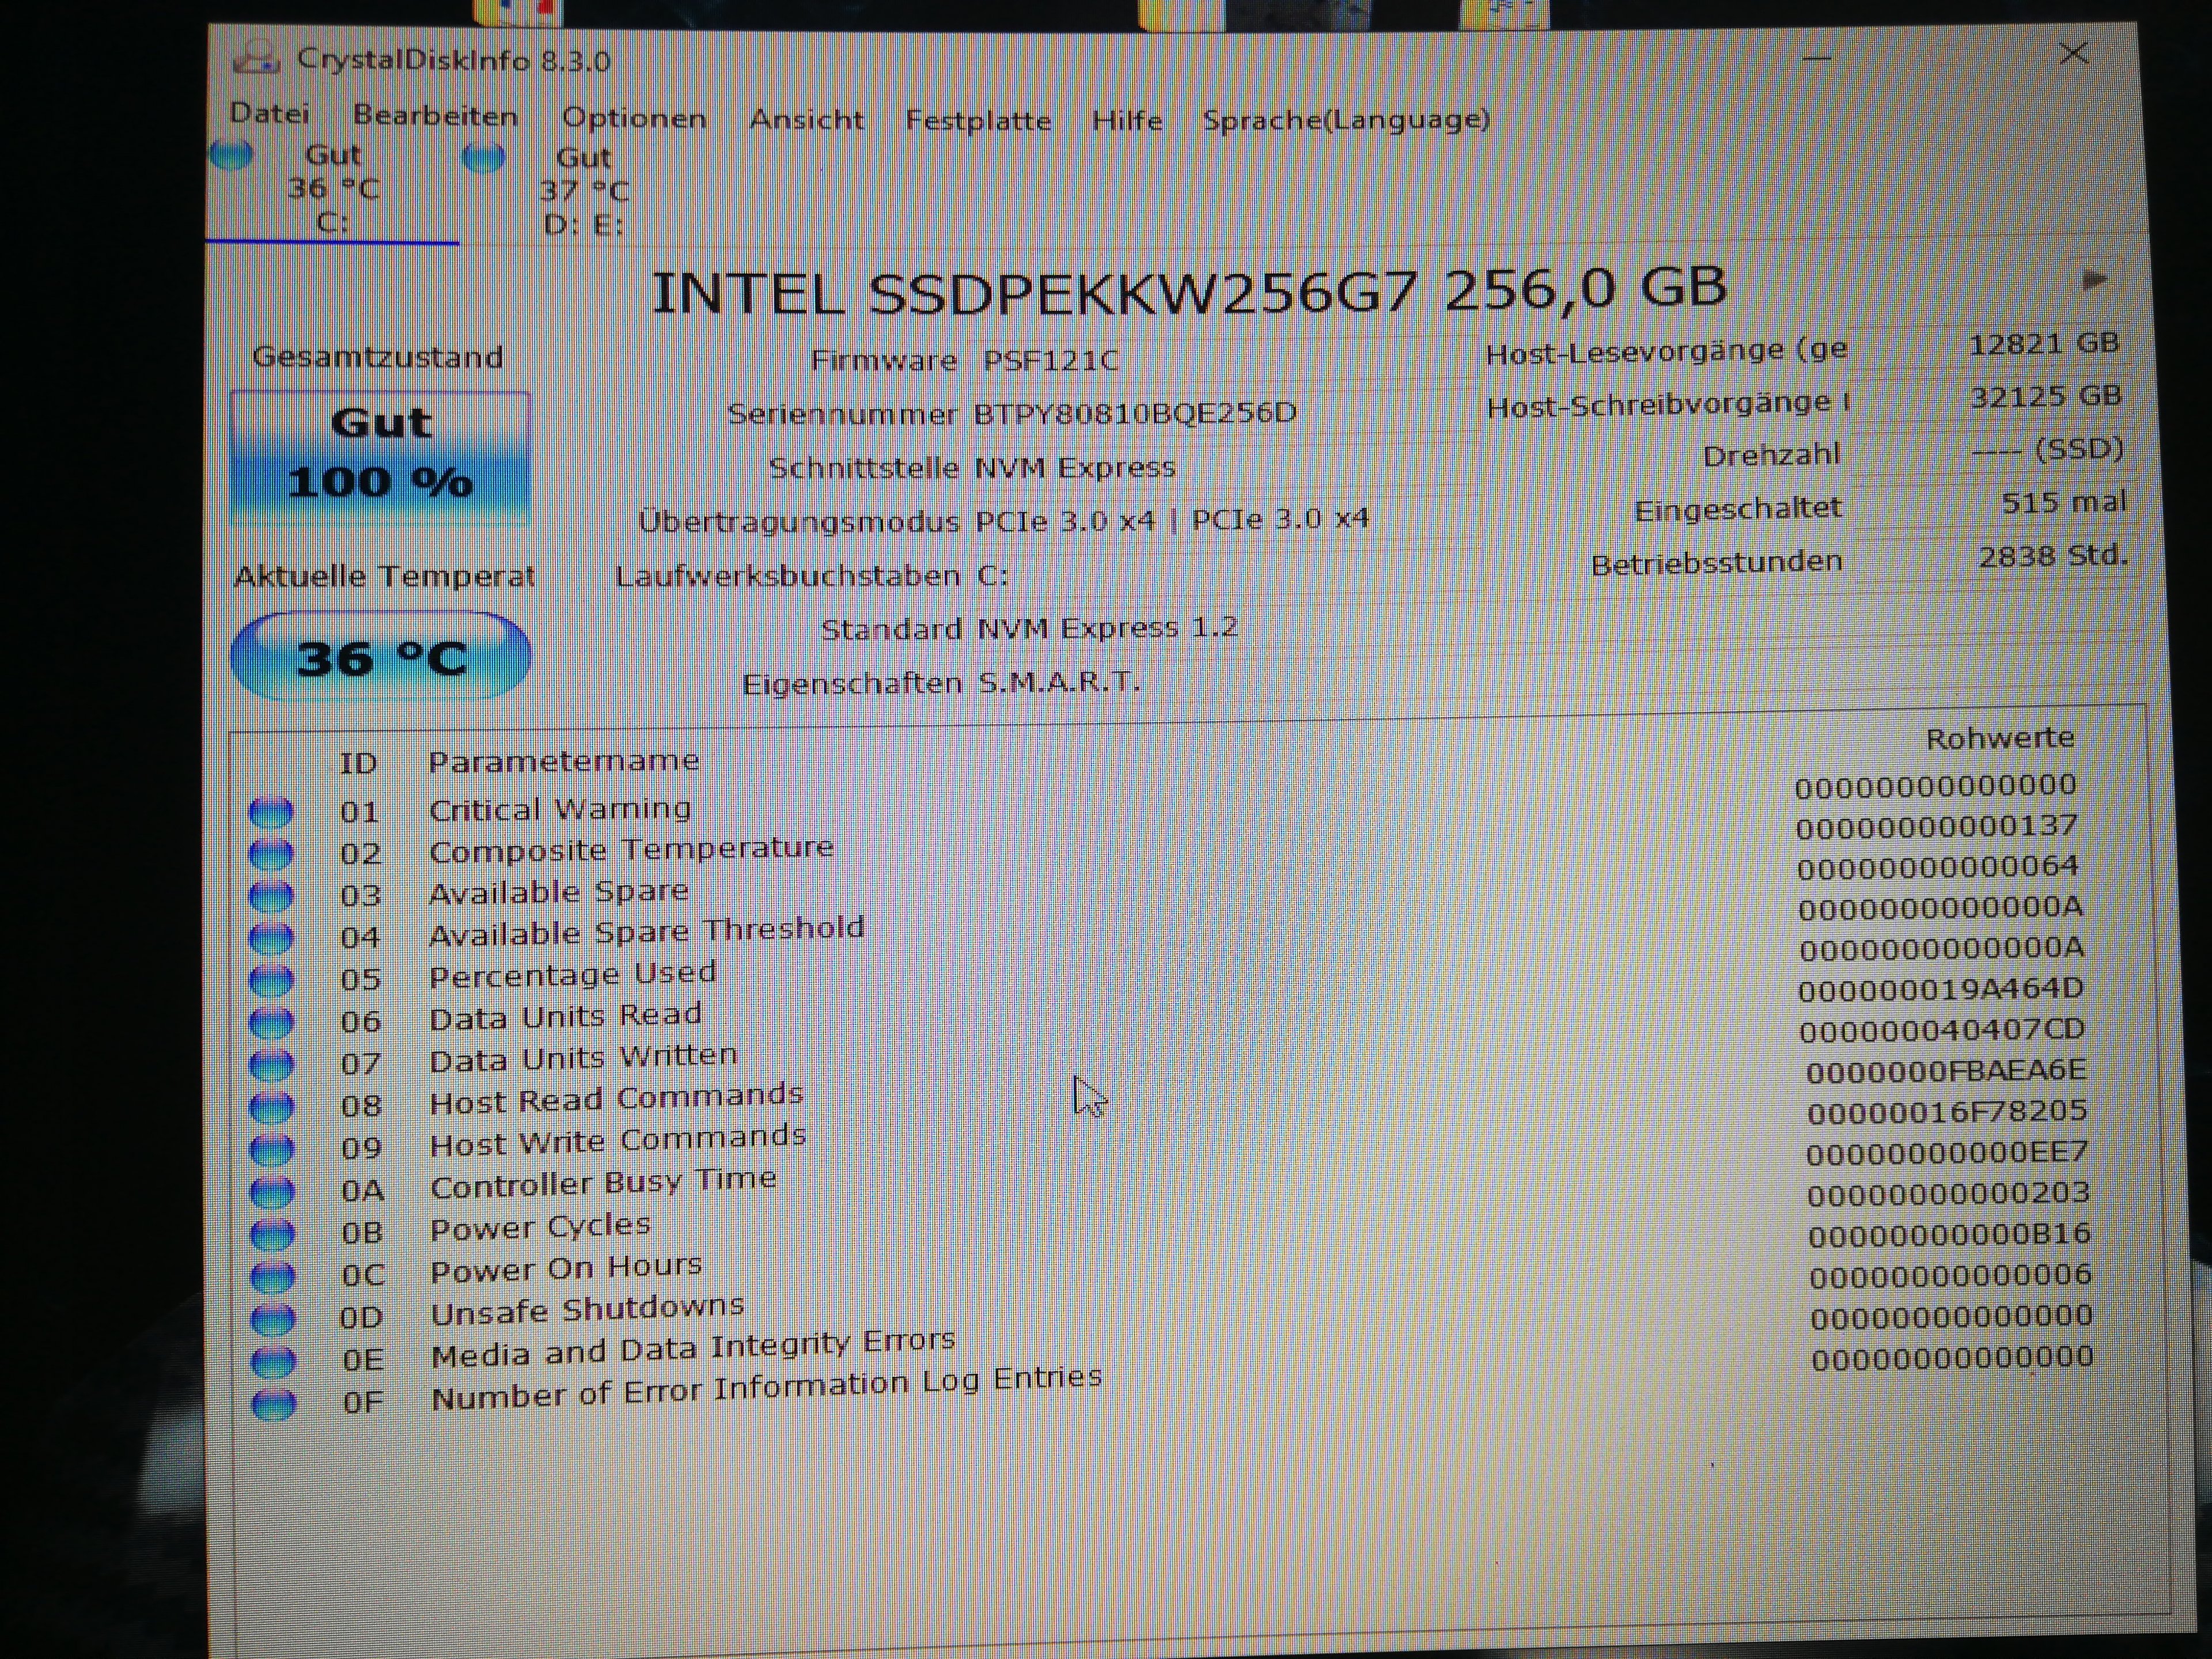Click the 36 °C temperature button
The height and width of the screenshot is (1659, 2212).
point(380,657)
